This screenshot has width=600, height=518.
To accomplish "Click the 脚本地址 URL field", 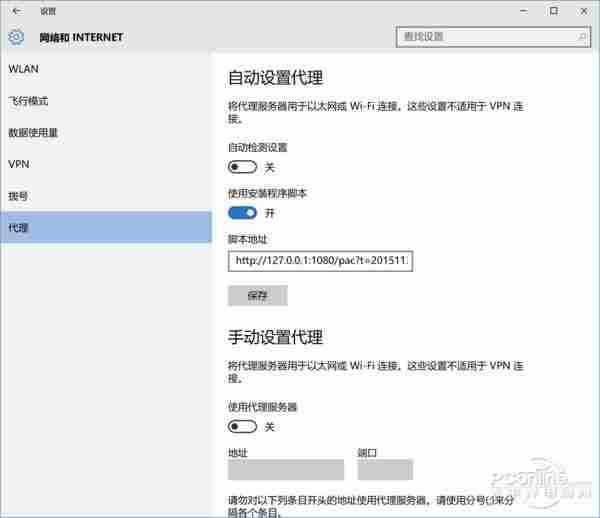I will [321, 261].
